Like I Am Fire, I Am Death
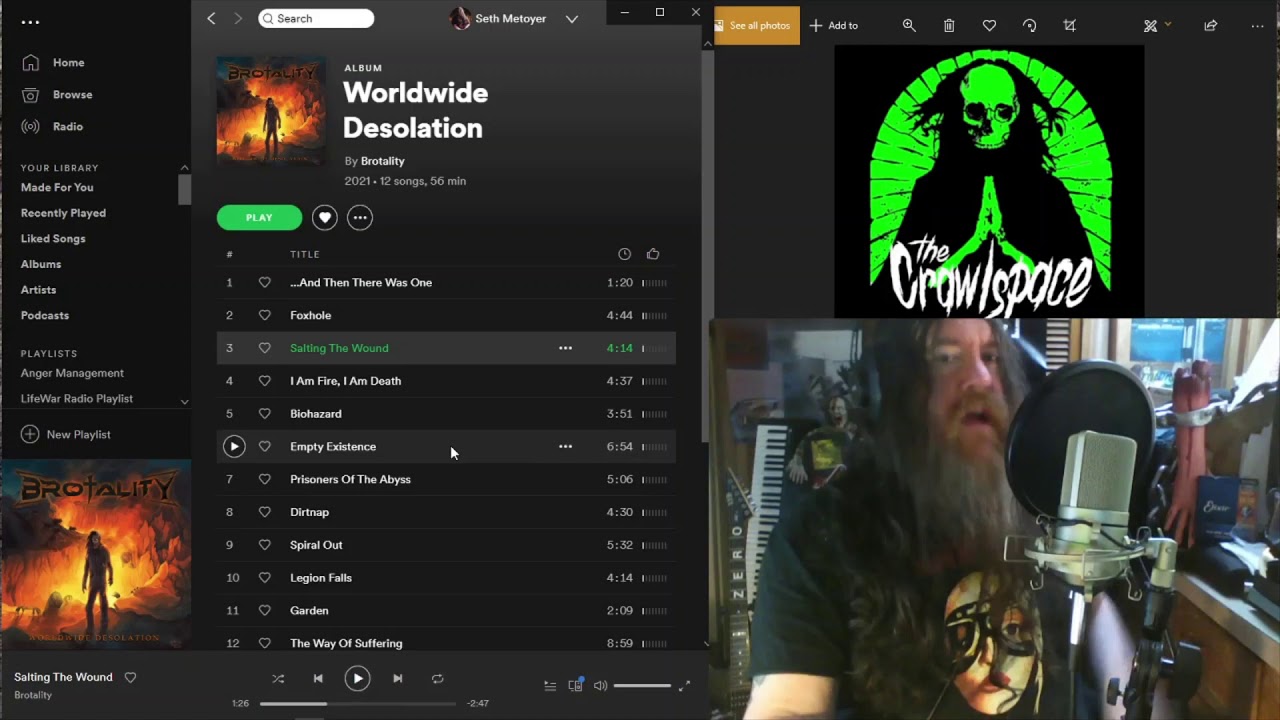 coord(264,381)
